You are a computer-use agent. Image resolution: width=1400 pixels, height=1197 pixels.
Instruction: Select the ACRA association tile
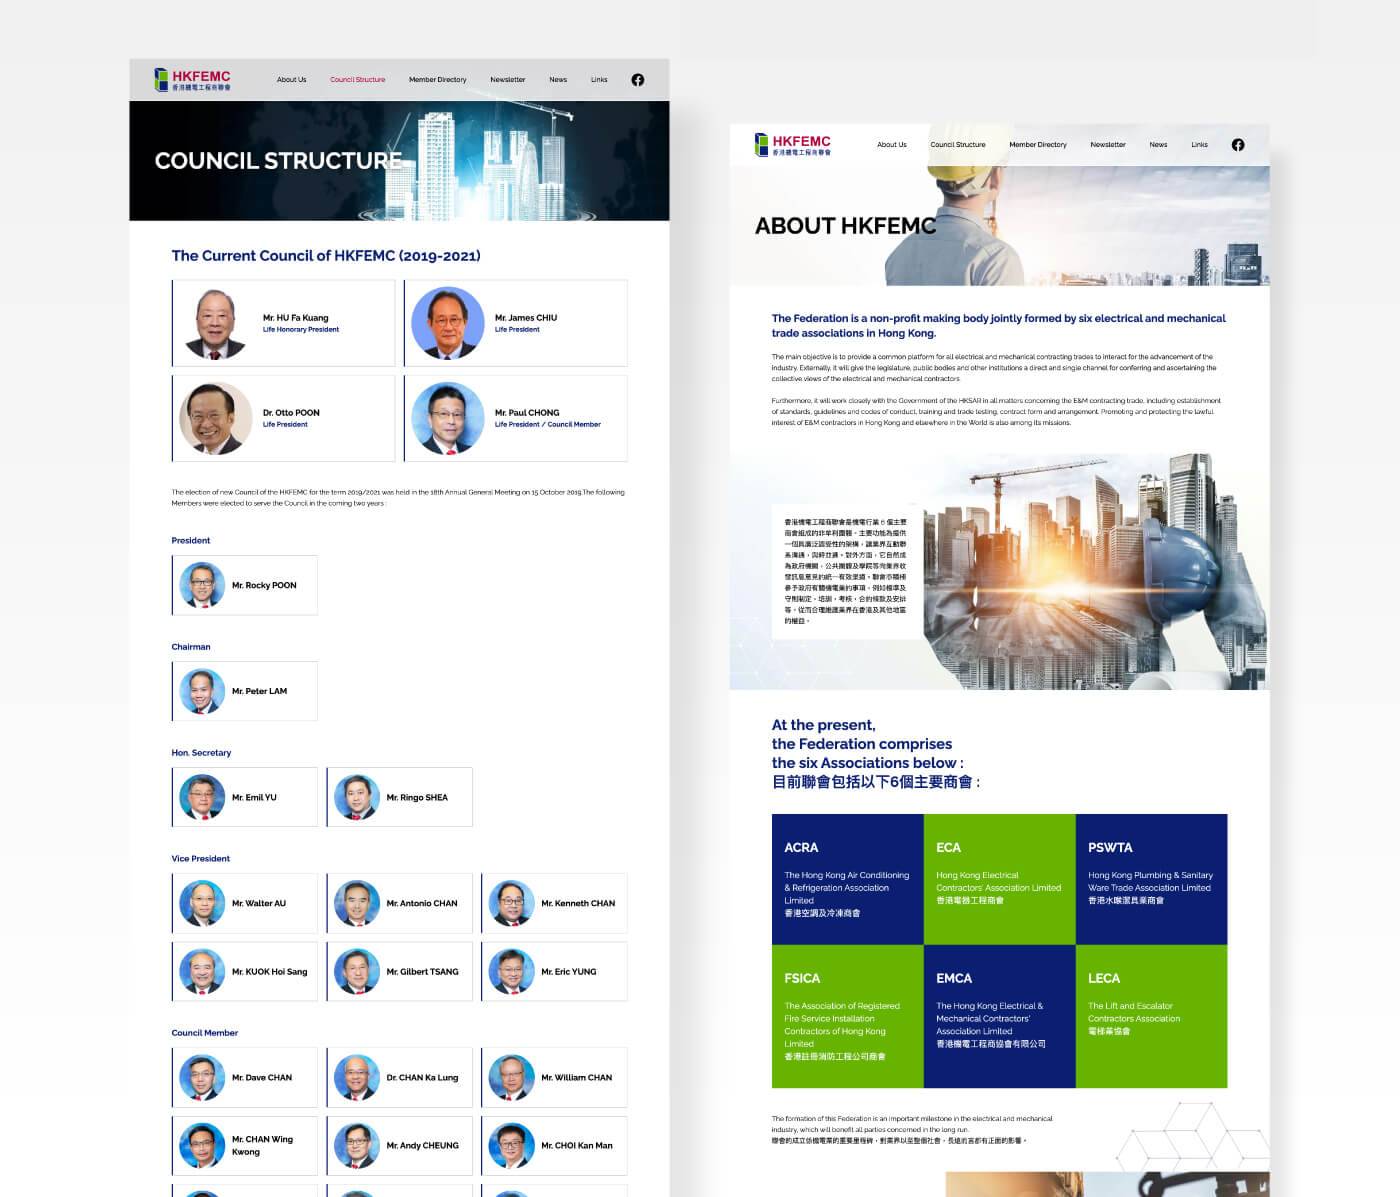point(847,879)
